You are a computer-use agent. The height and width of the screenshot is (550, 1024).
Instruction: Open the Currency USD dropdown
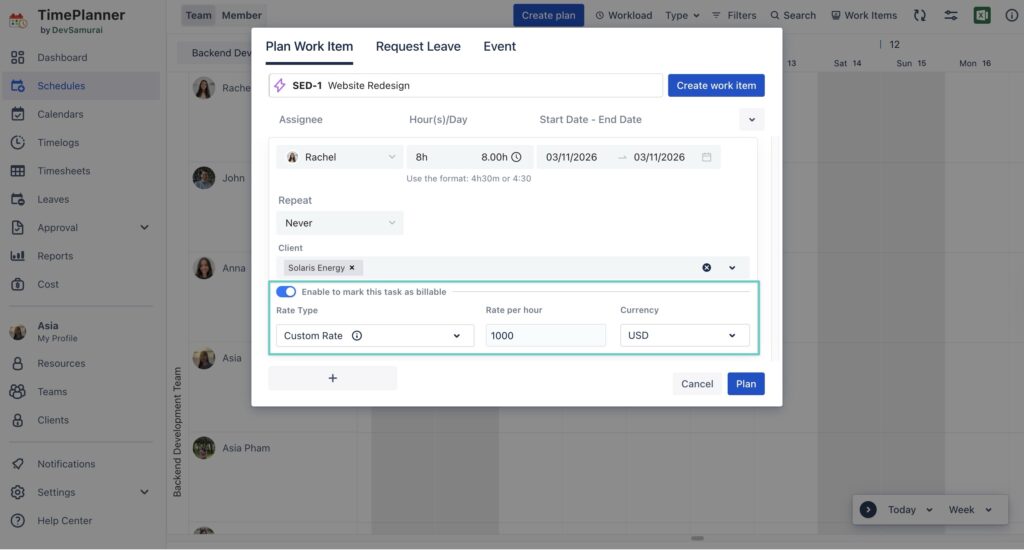(684, 335)
